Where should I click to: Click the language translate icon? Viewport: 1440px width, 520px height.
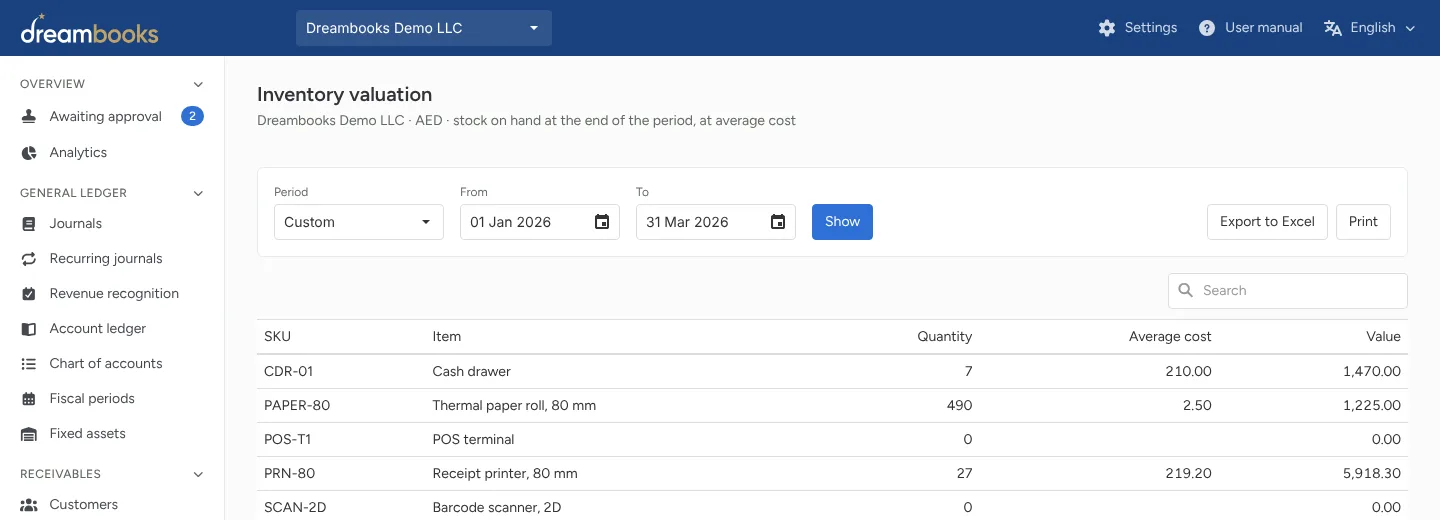[1332, 28]
